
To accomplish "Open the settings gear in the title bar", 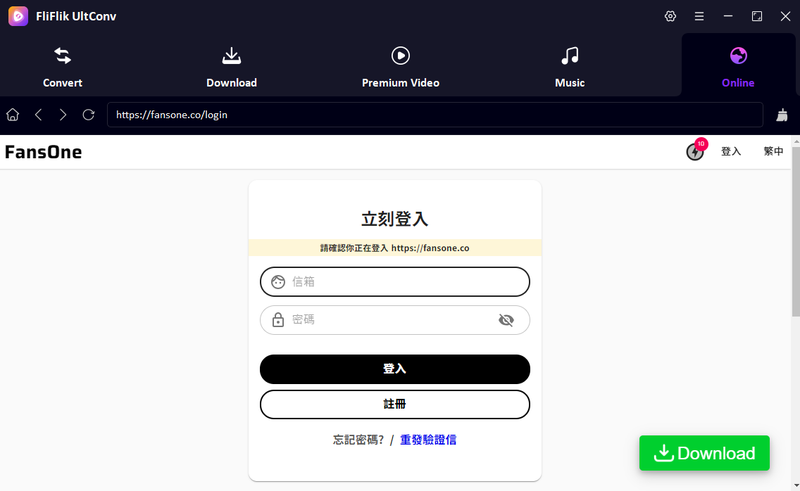I will (x=670, y=16).
